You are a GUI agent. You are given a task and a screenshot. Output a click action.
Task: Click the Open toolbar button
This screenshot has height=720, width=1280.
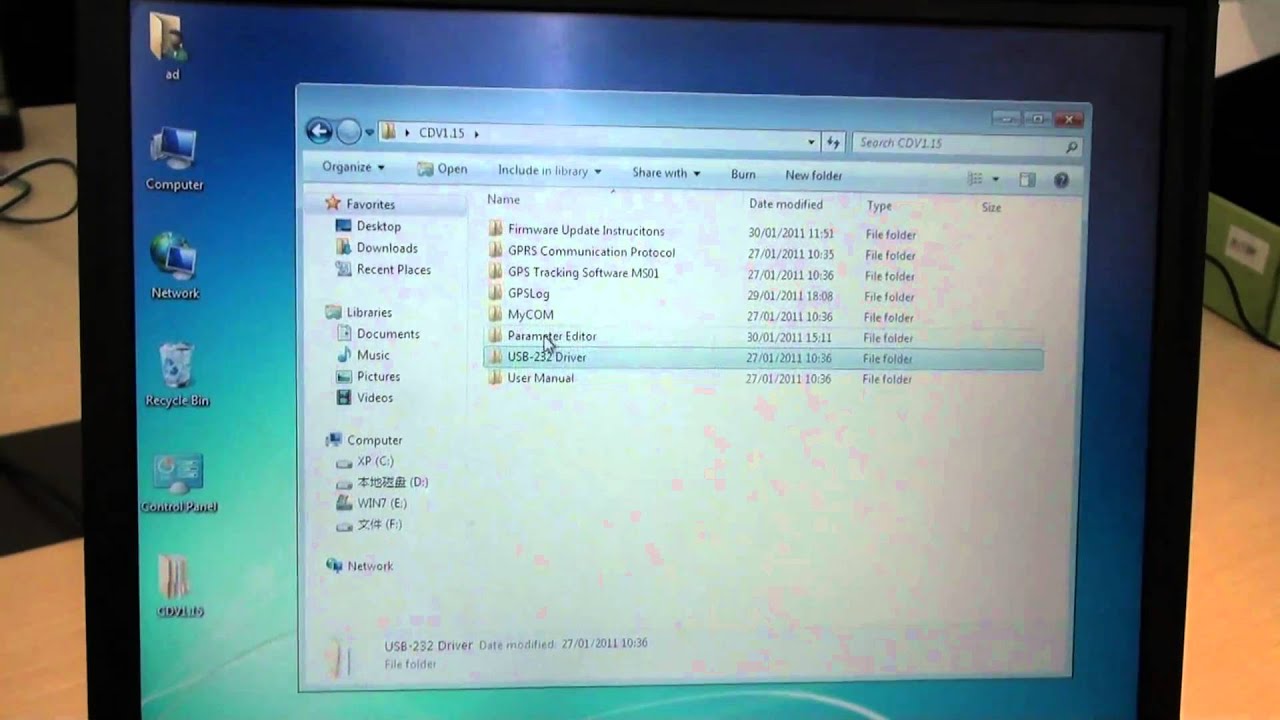click(442, 169)
